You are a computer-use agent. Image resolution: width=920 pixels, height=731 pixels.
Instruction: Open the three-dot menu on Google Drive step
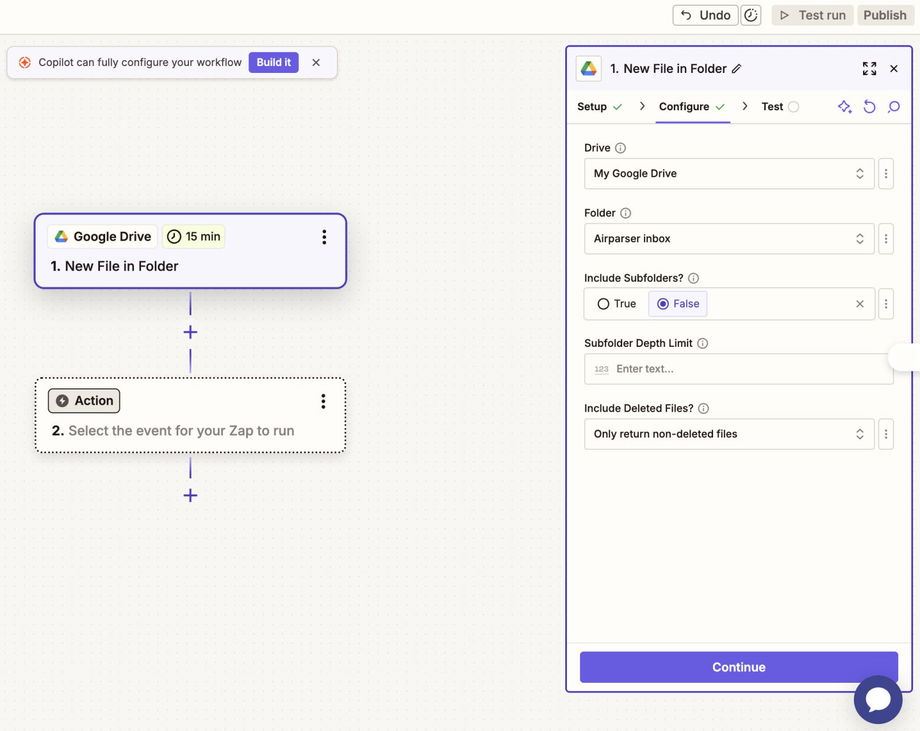click(324, 237)
